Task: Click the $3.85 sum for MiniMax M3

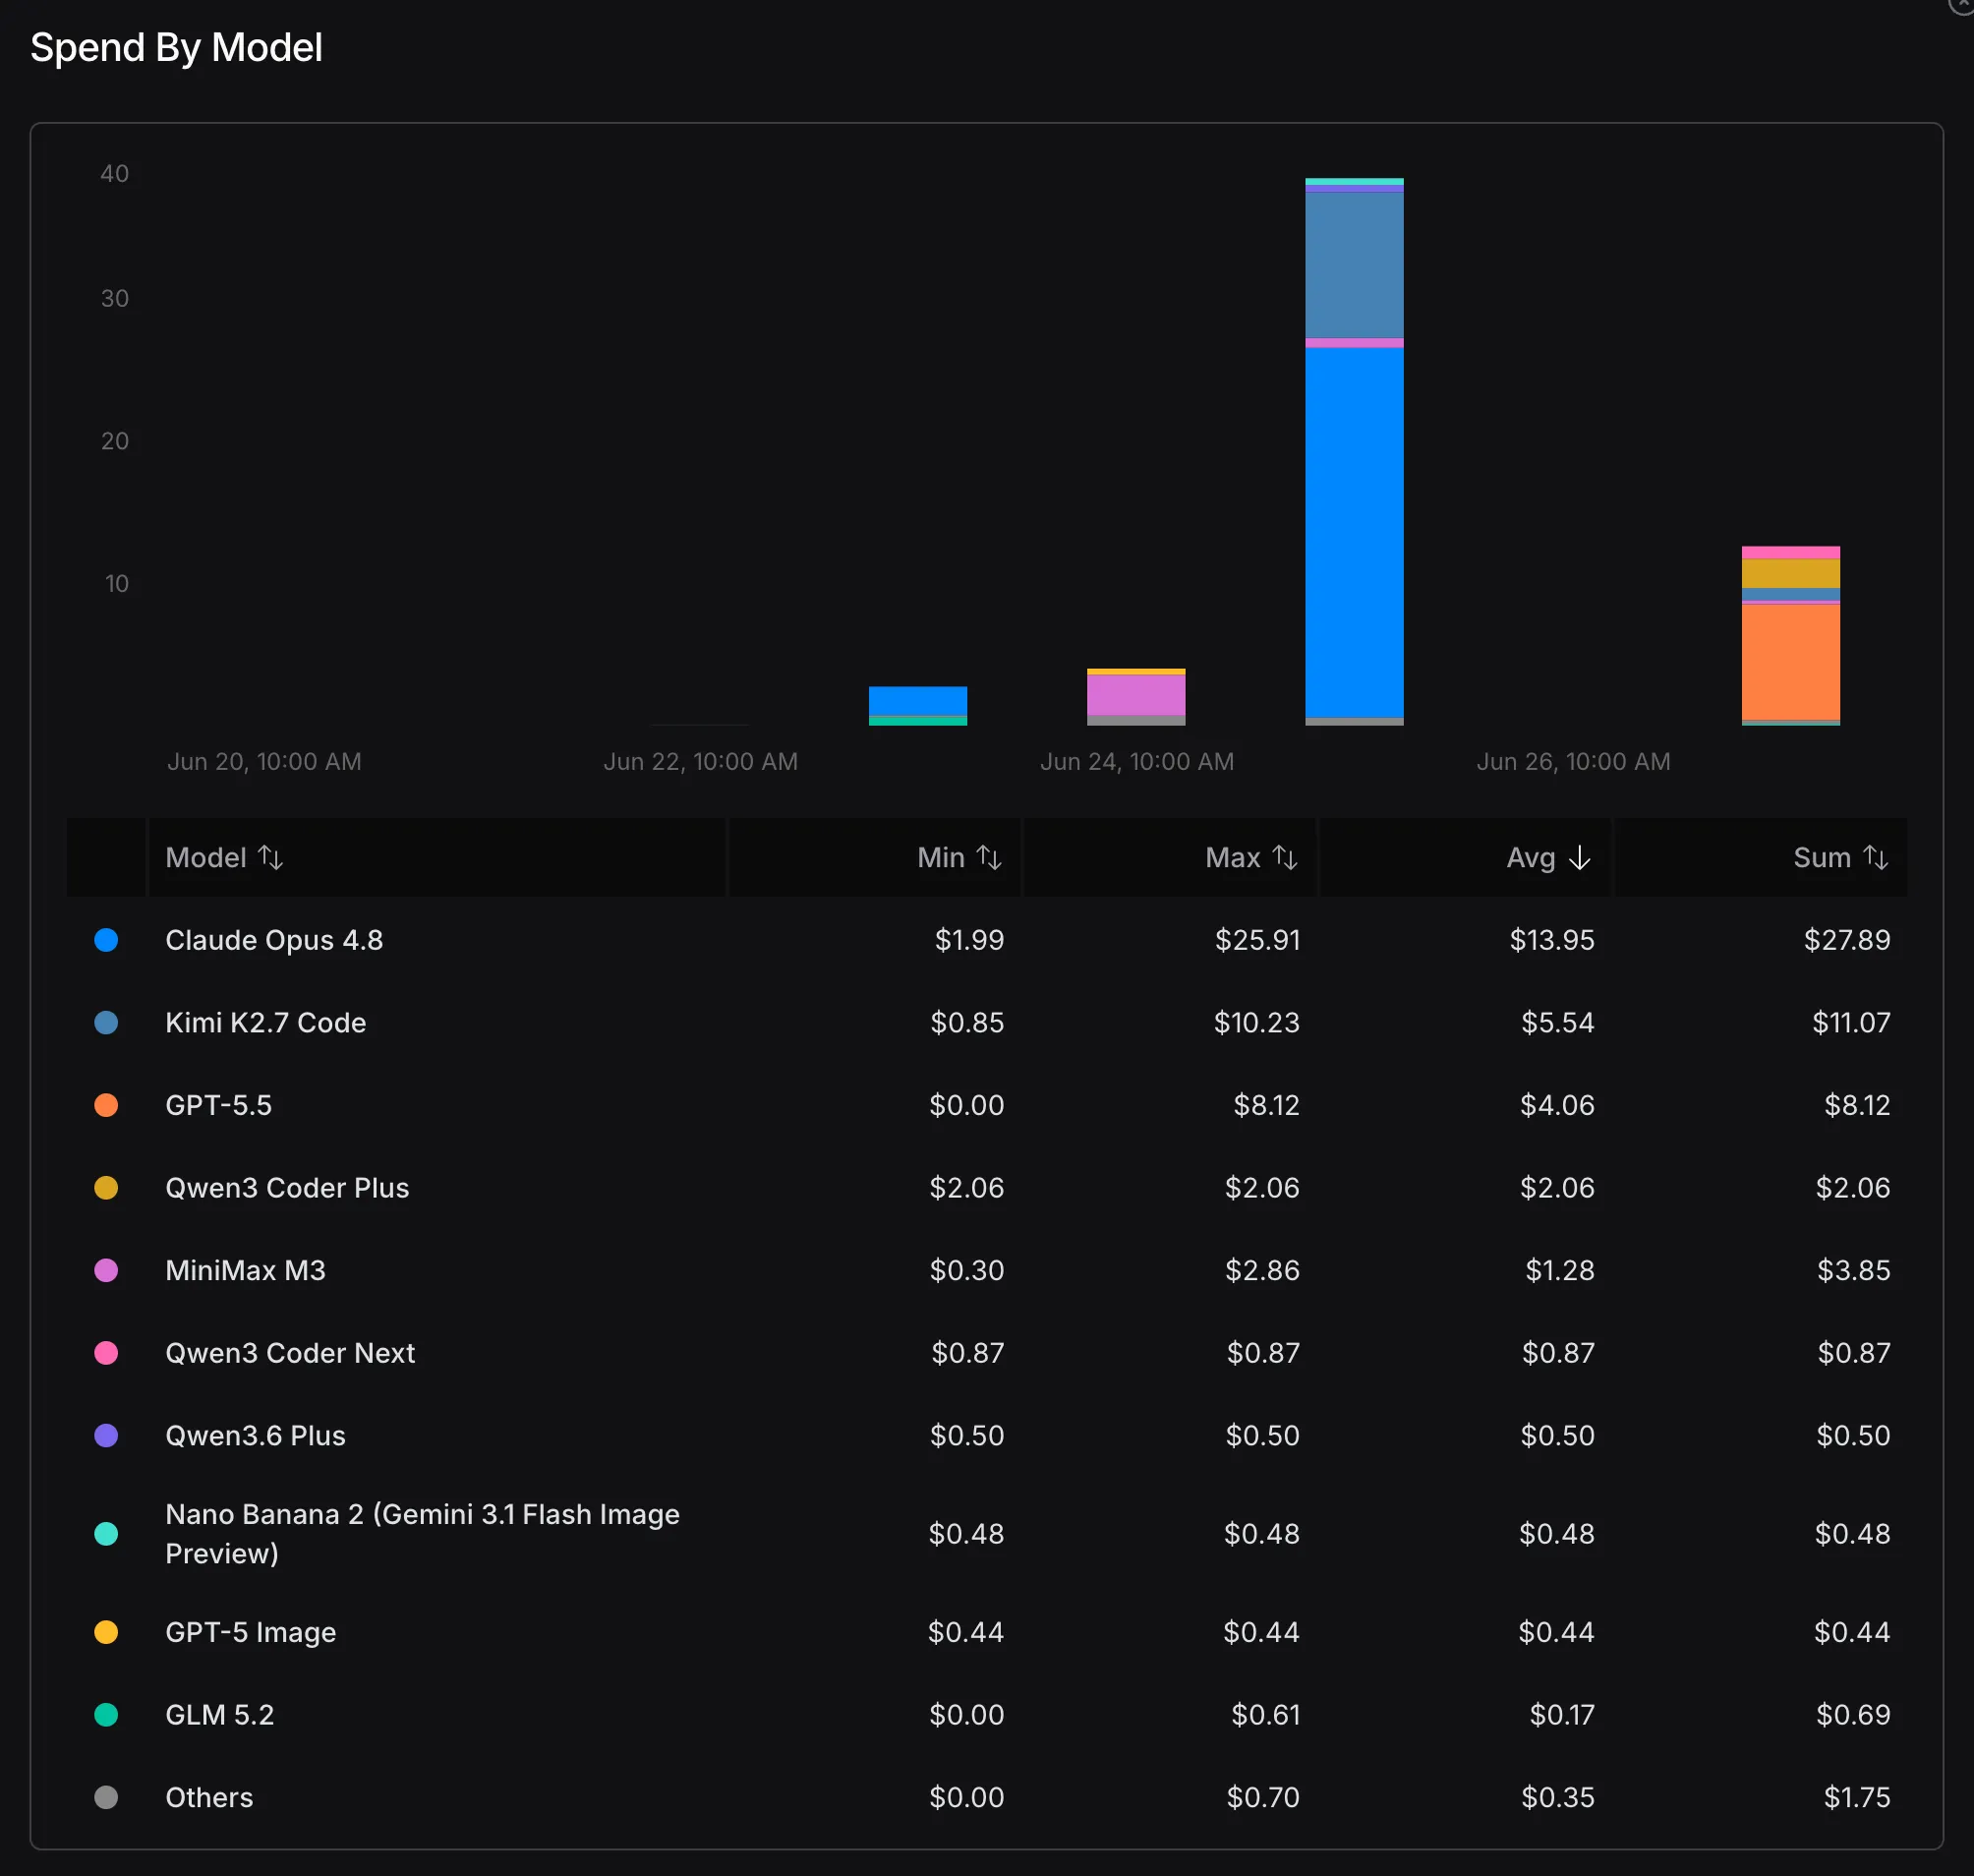Action: 1853,1270
